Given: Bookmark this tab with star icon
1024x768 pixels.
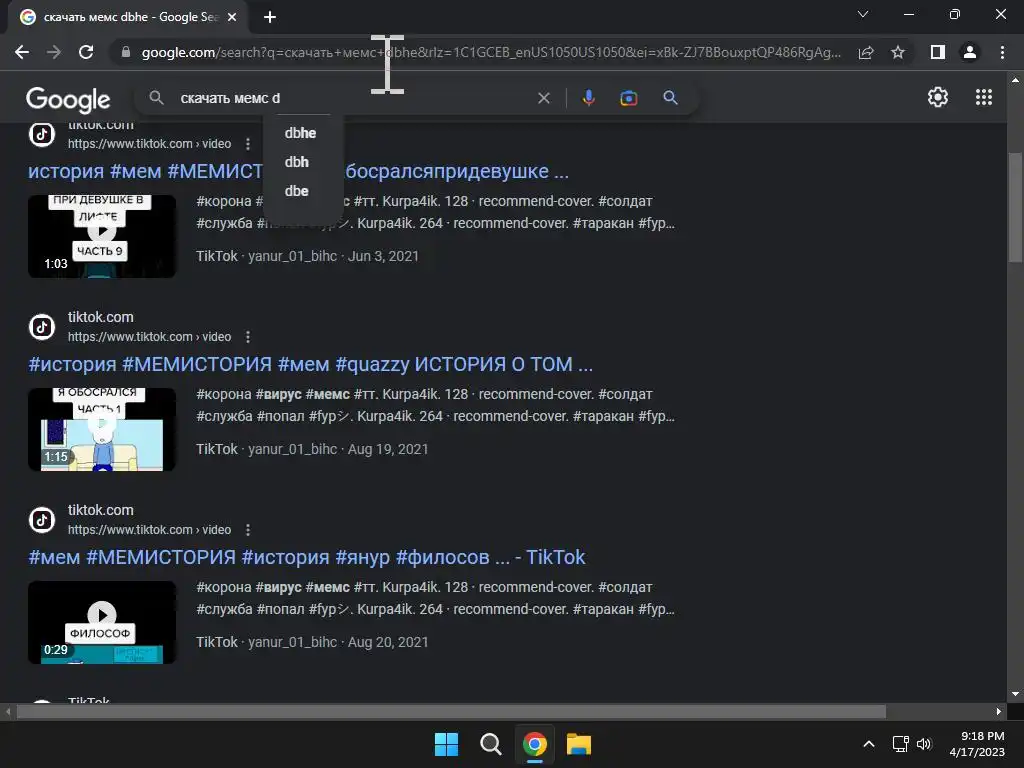Looking at the screenshot, I should pos(898,52).
